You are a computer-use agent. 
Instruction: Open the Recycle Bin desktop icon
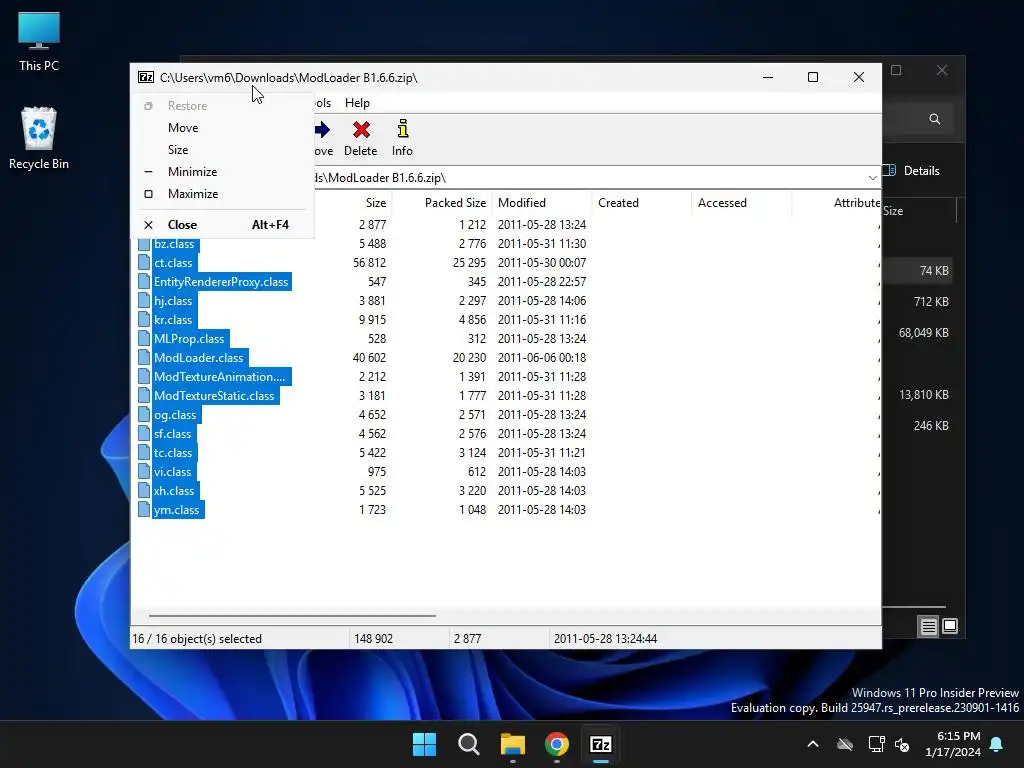[39, 138]
